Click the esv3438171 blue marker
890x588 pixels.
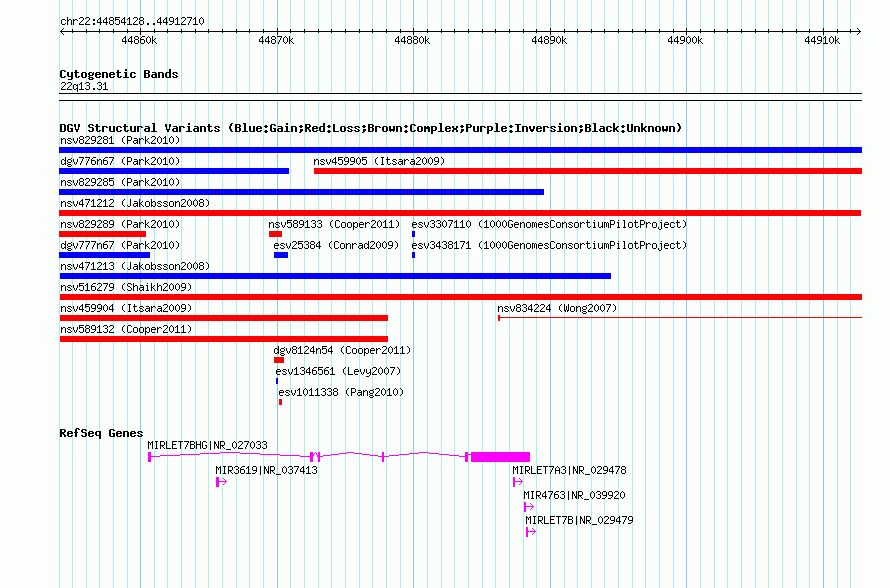pos(413,255)
